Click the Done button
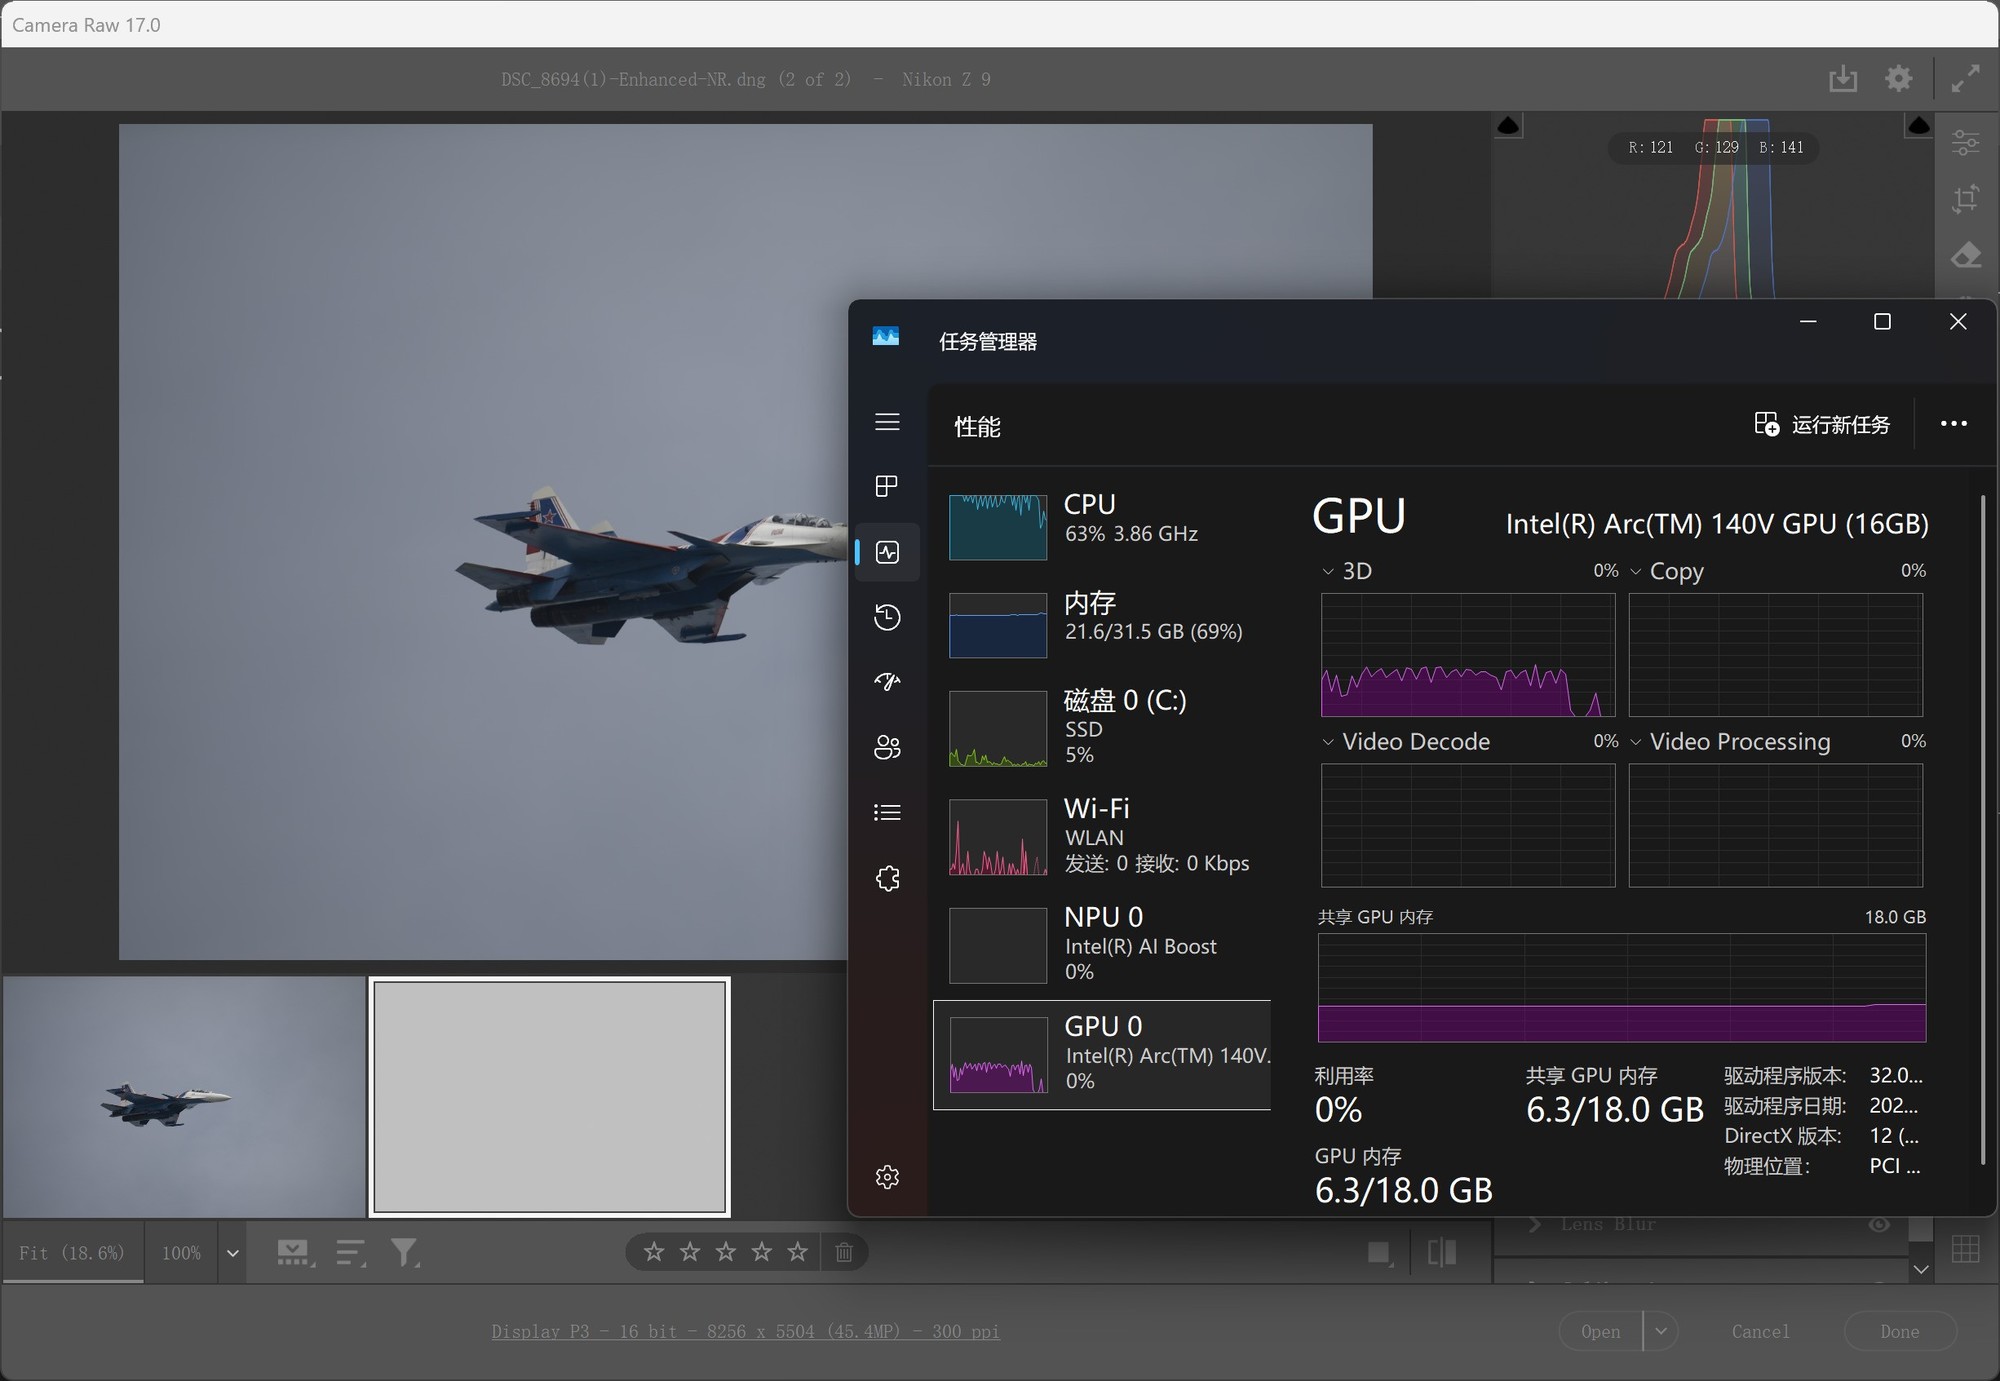2000x1381 pixels. click(x=1898, y=1331)
